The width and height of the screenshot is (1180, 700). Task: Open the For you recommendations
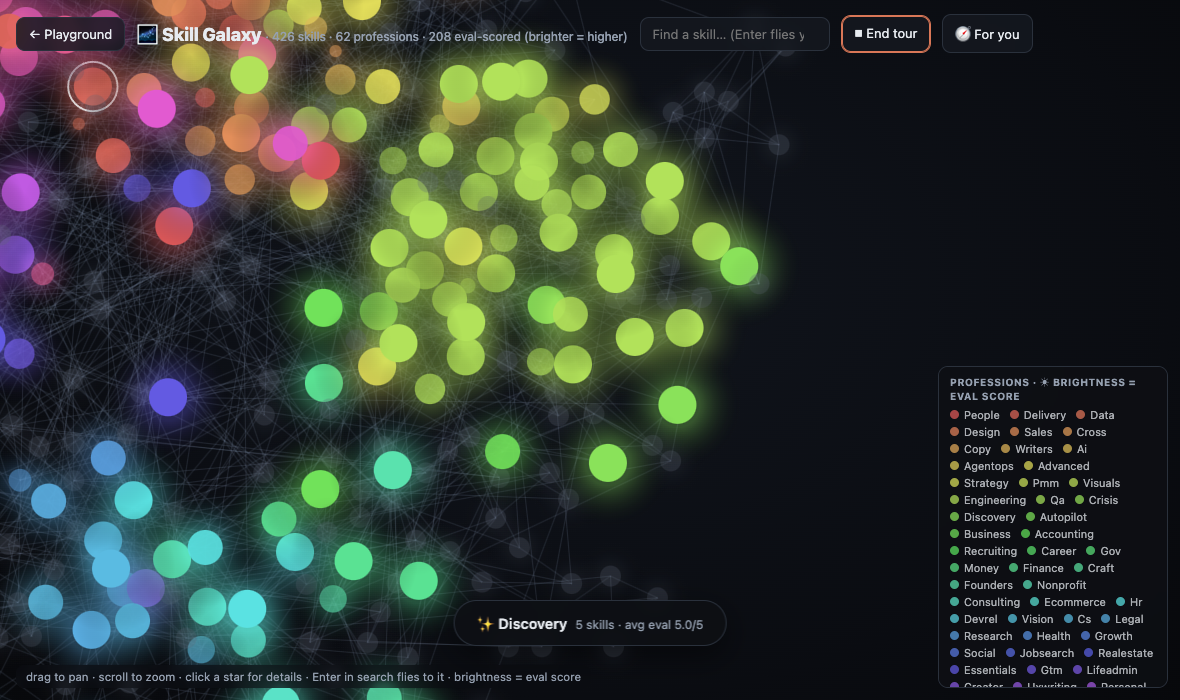[987, 34]
